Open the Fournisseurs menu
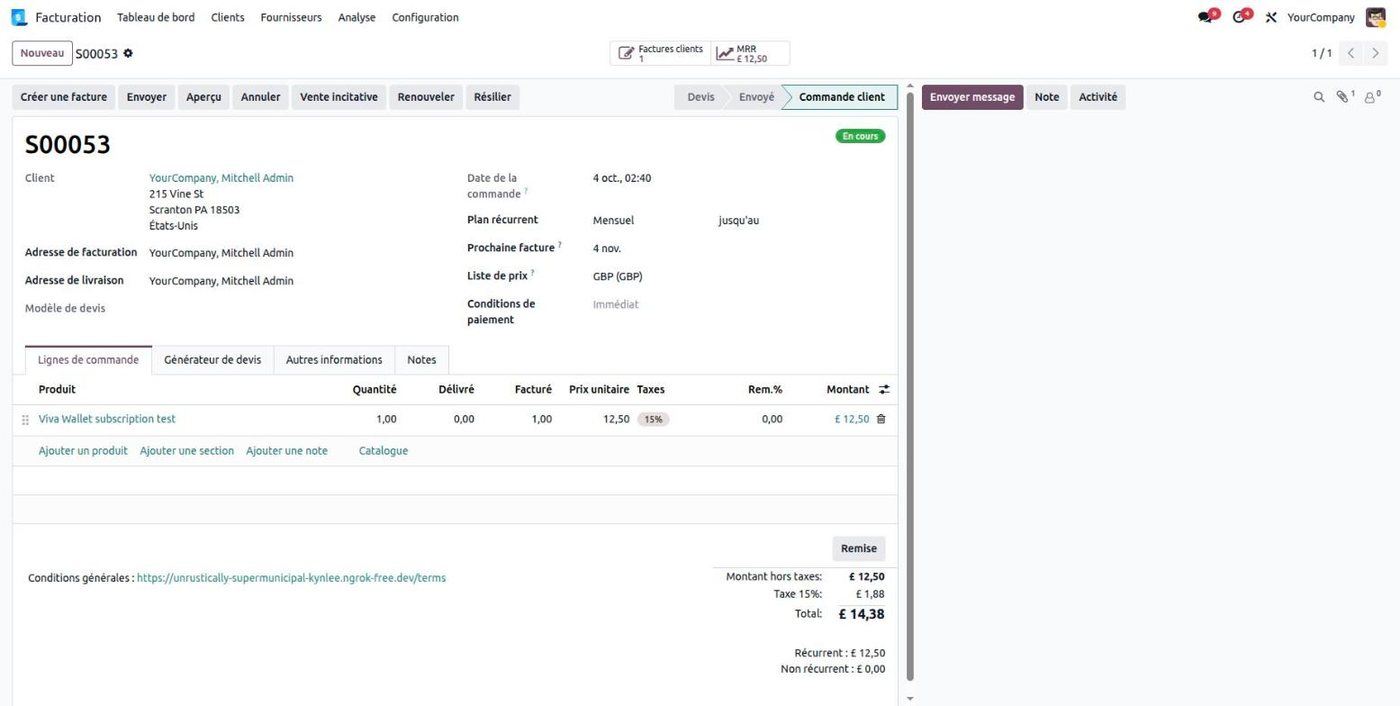The height and width of the screenshot is (706, 1400). coord(291,17)
